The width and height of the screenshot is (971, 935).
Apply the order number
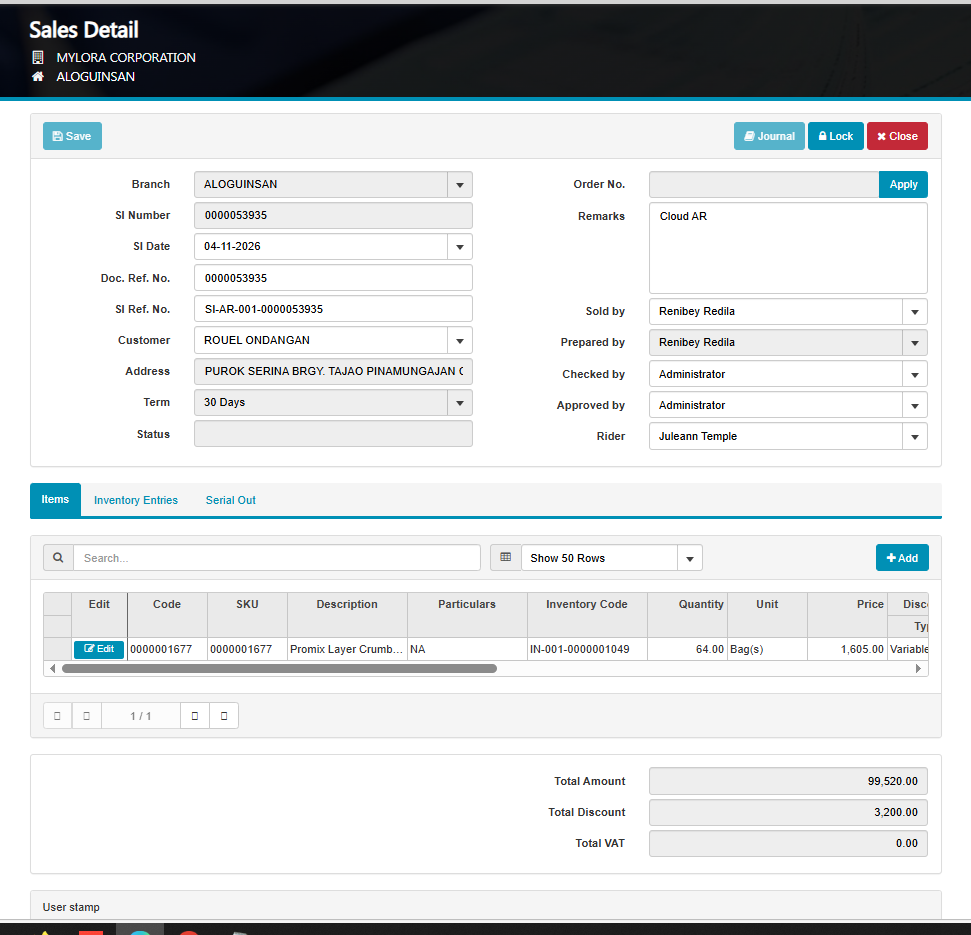903,185
